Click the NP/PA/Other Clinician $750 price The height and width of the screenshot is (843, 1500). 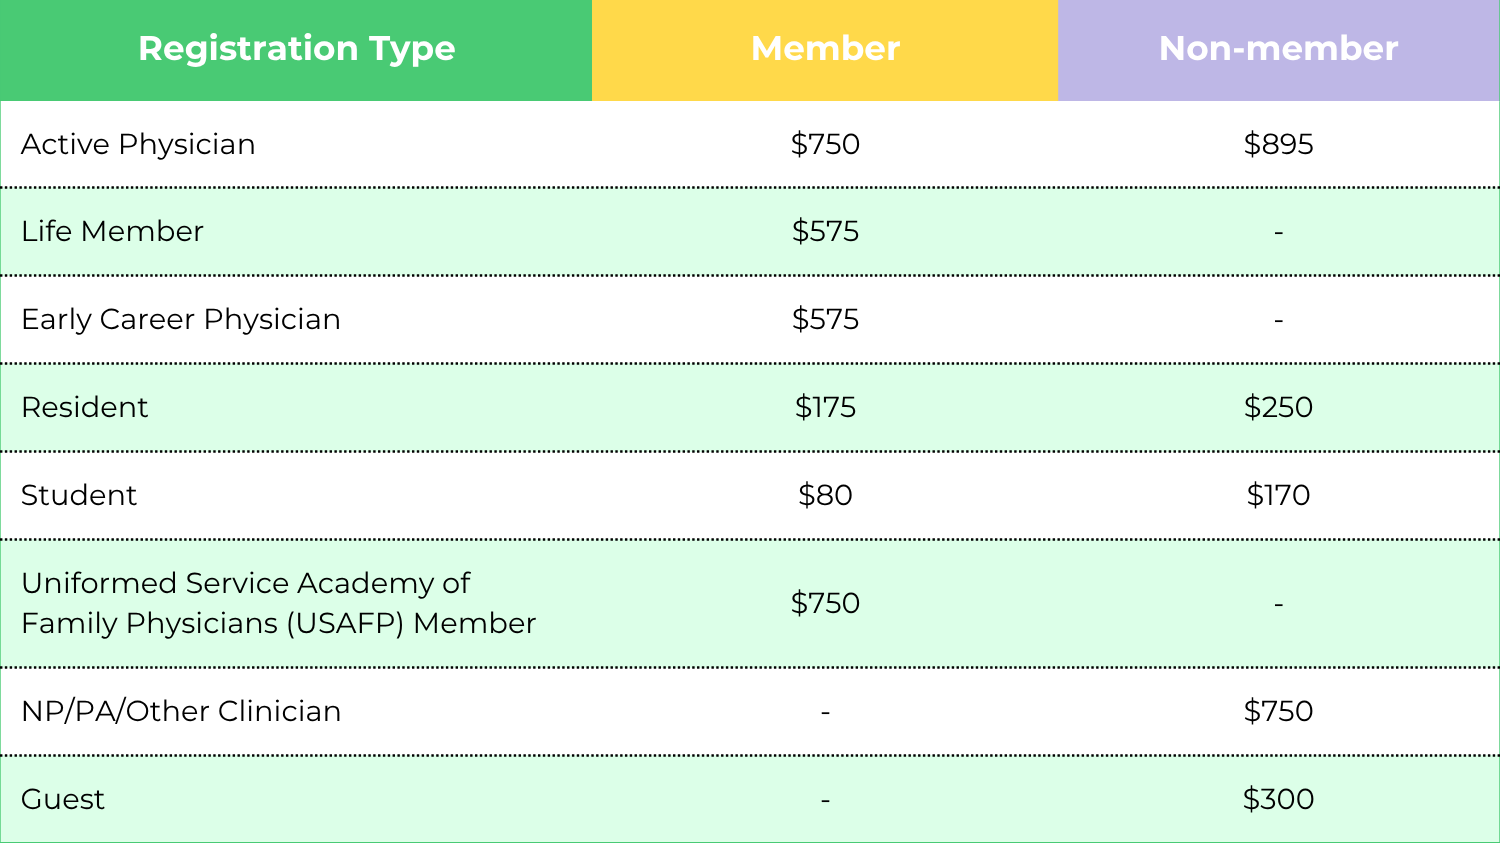[1278, 711]
